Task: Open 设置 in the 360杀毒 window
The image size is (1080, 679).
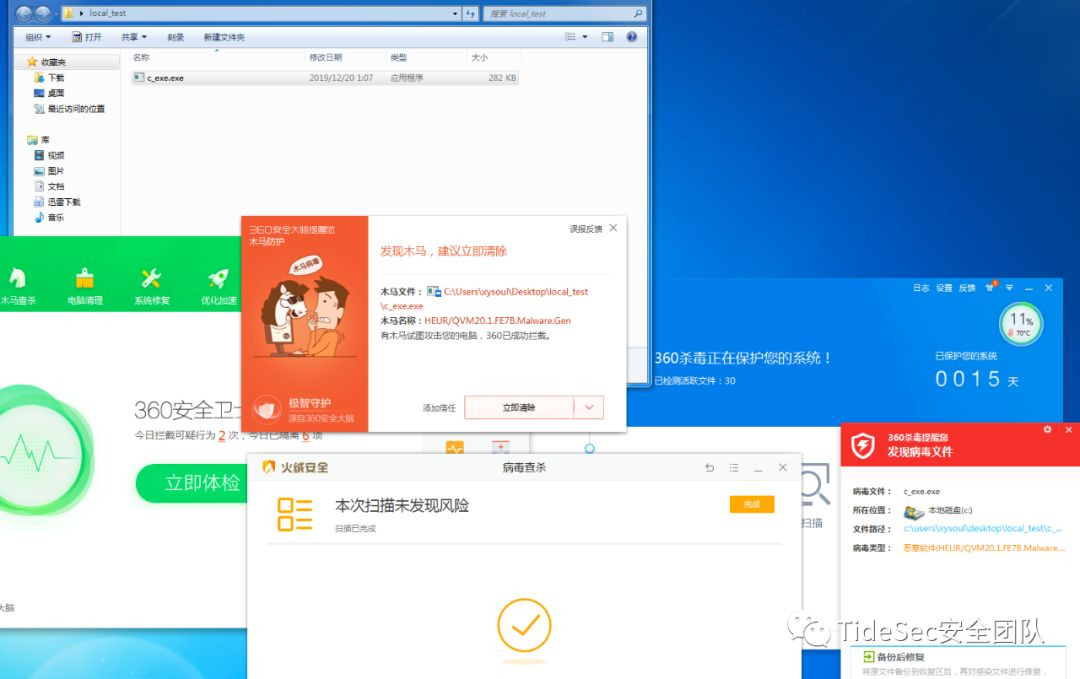Action: pos(944,288)
